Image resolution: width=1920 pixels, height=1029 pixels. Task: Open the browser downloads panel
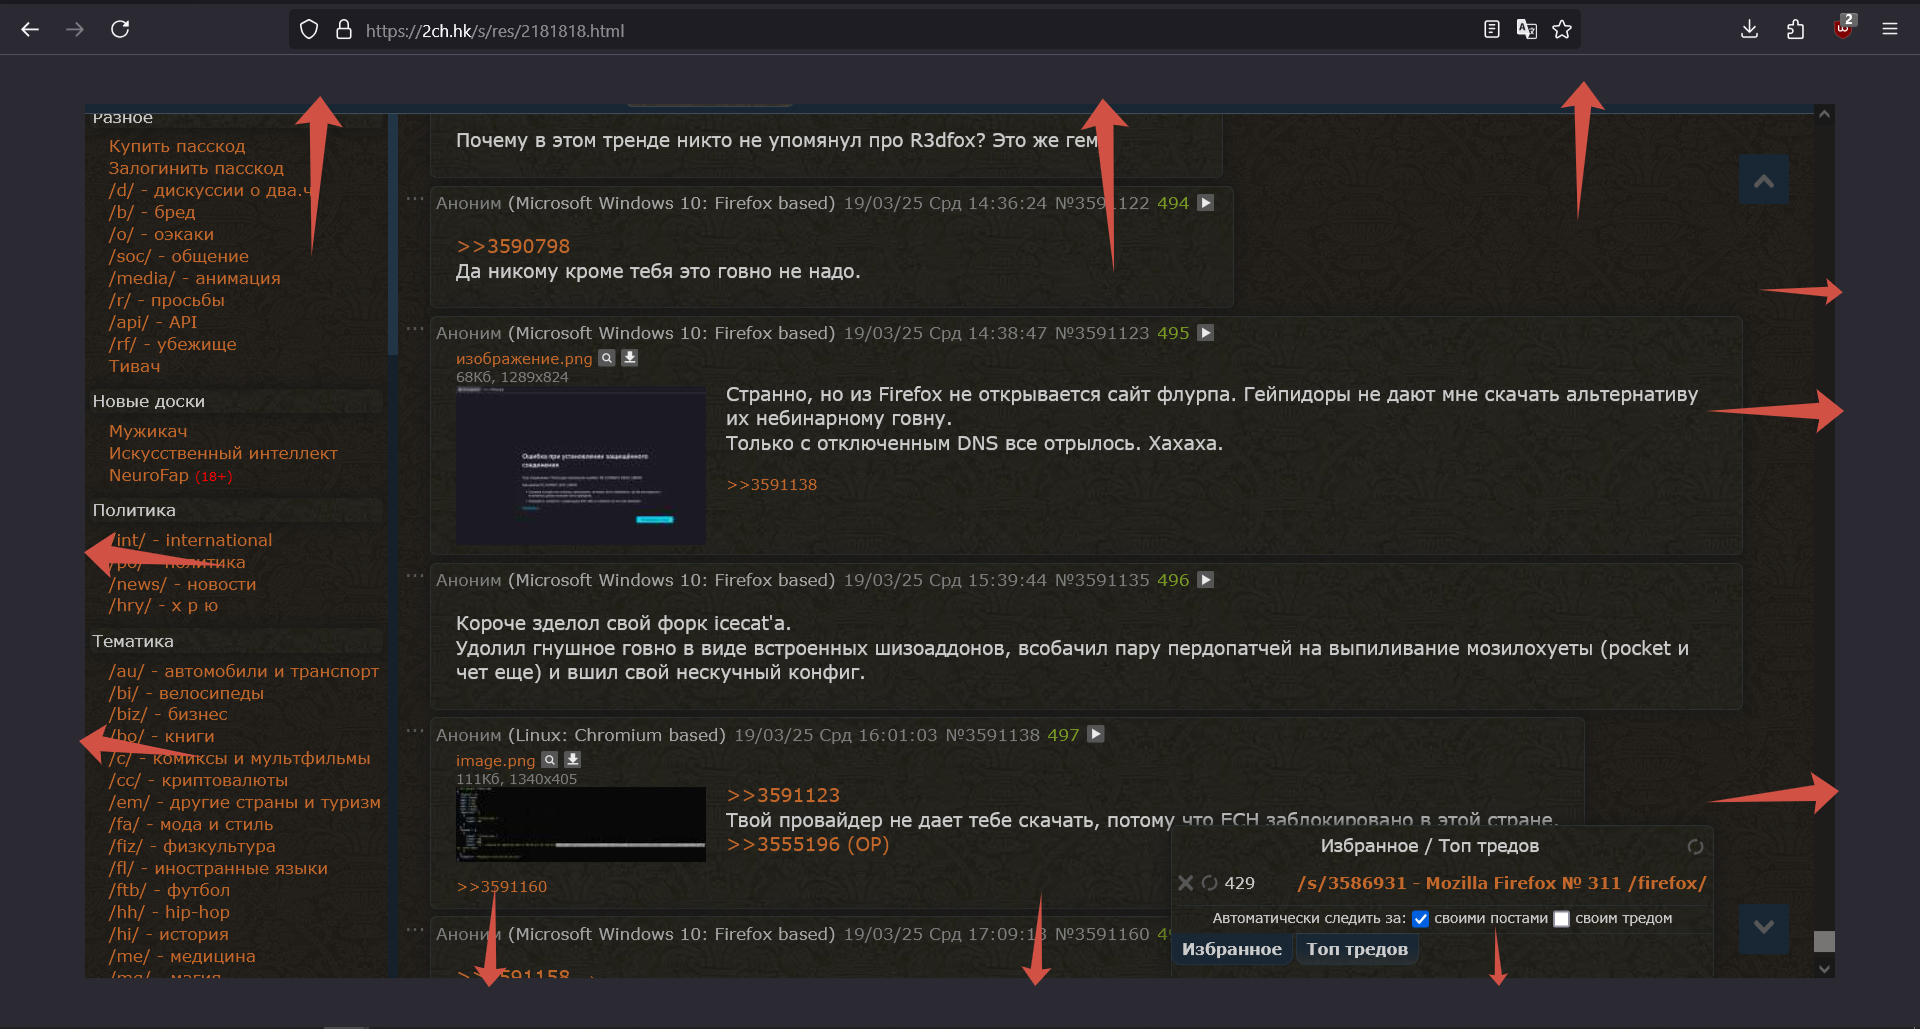[1749, 30]
